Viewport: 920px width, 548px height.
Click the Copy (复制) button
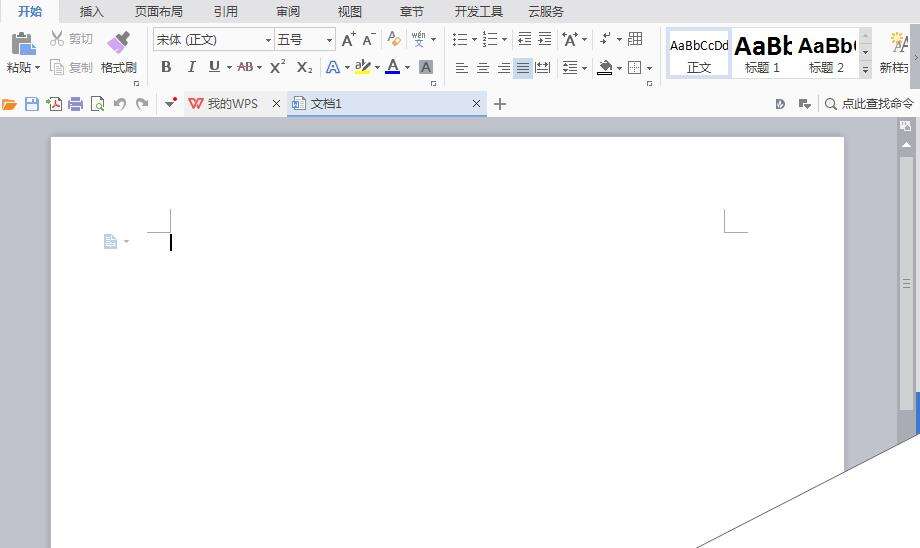click(x=72, y=67)
